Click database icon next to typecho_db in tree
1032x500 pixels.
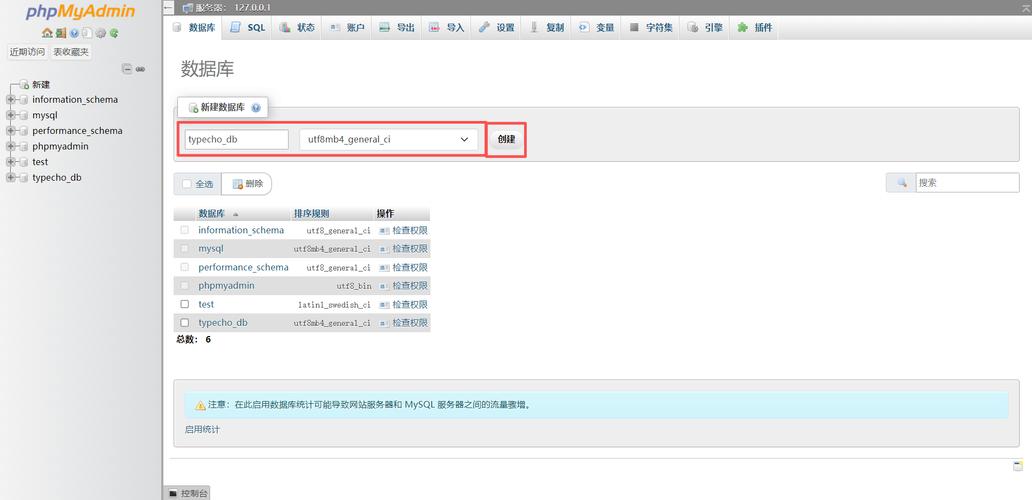(24, 178)
